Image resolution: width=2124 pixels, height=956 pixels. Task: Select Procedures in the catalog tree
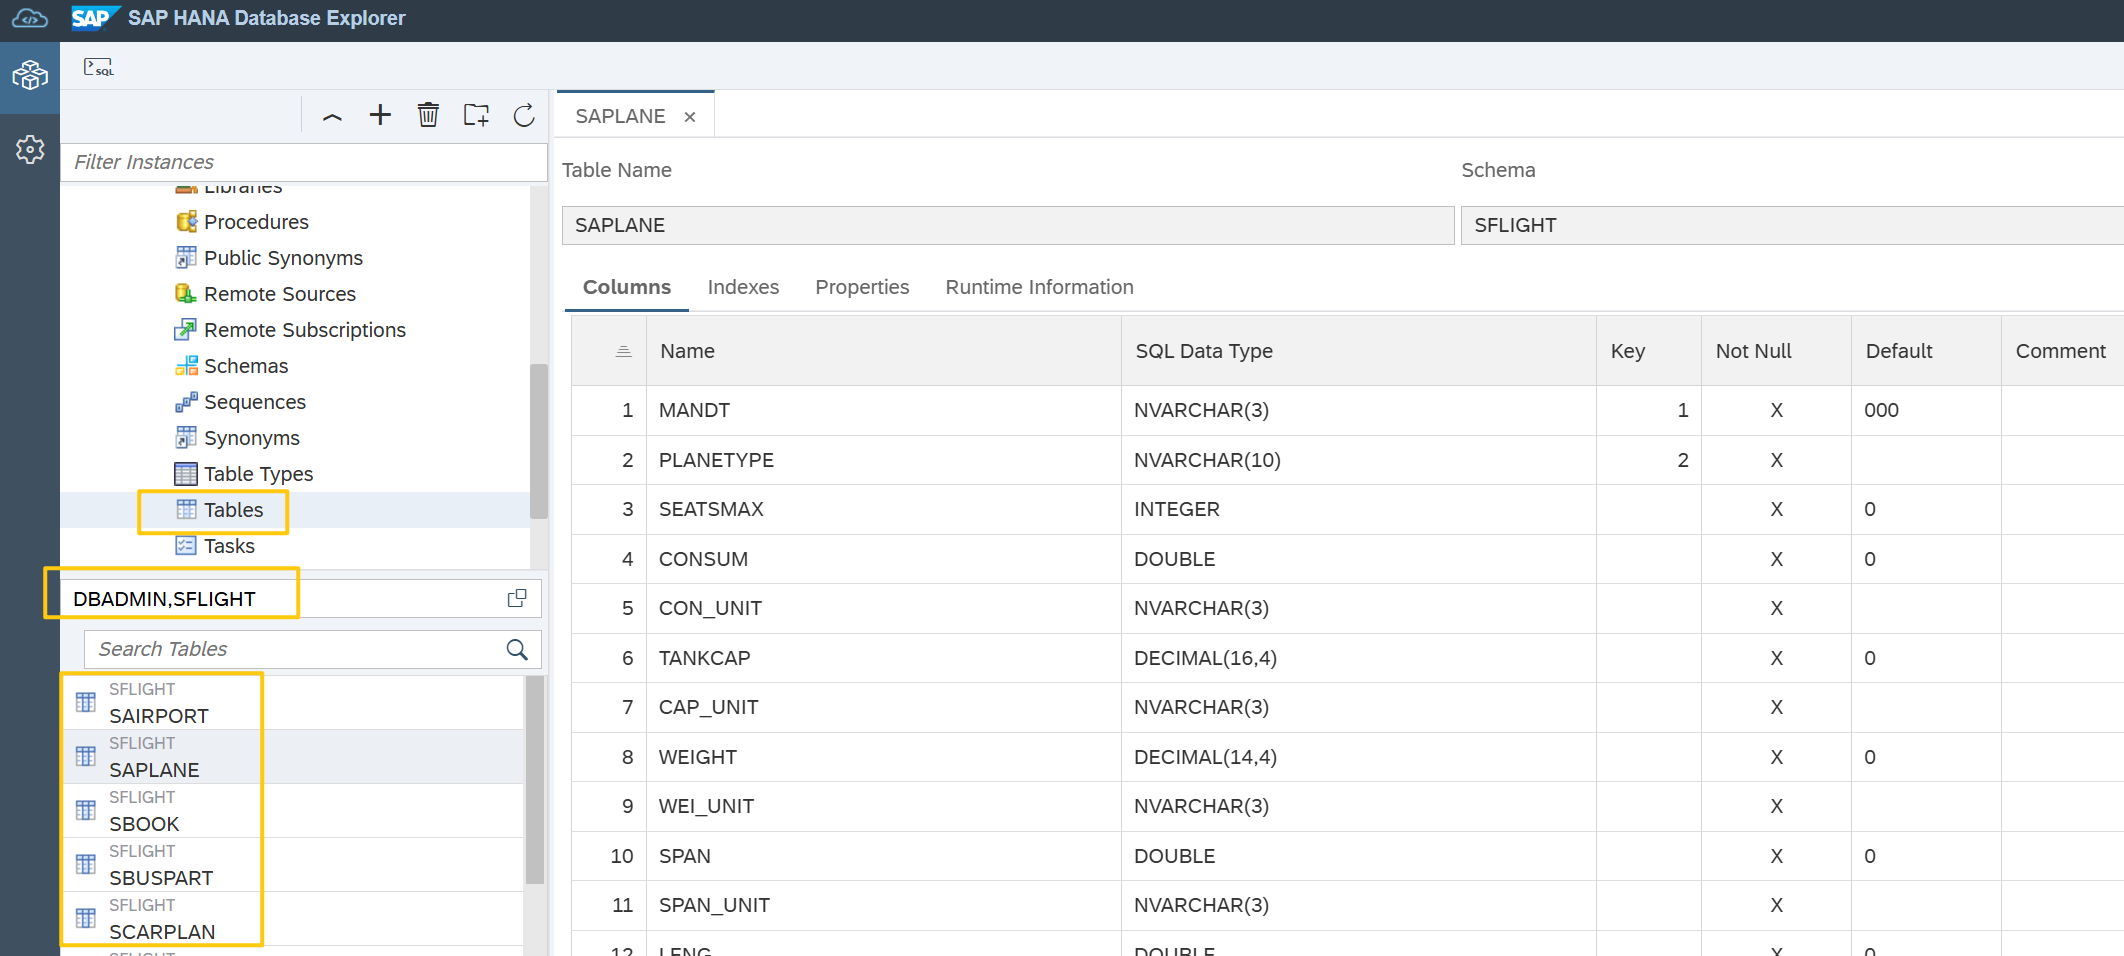pos(256,222)
